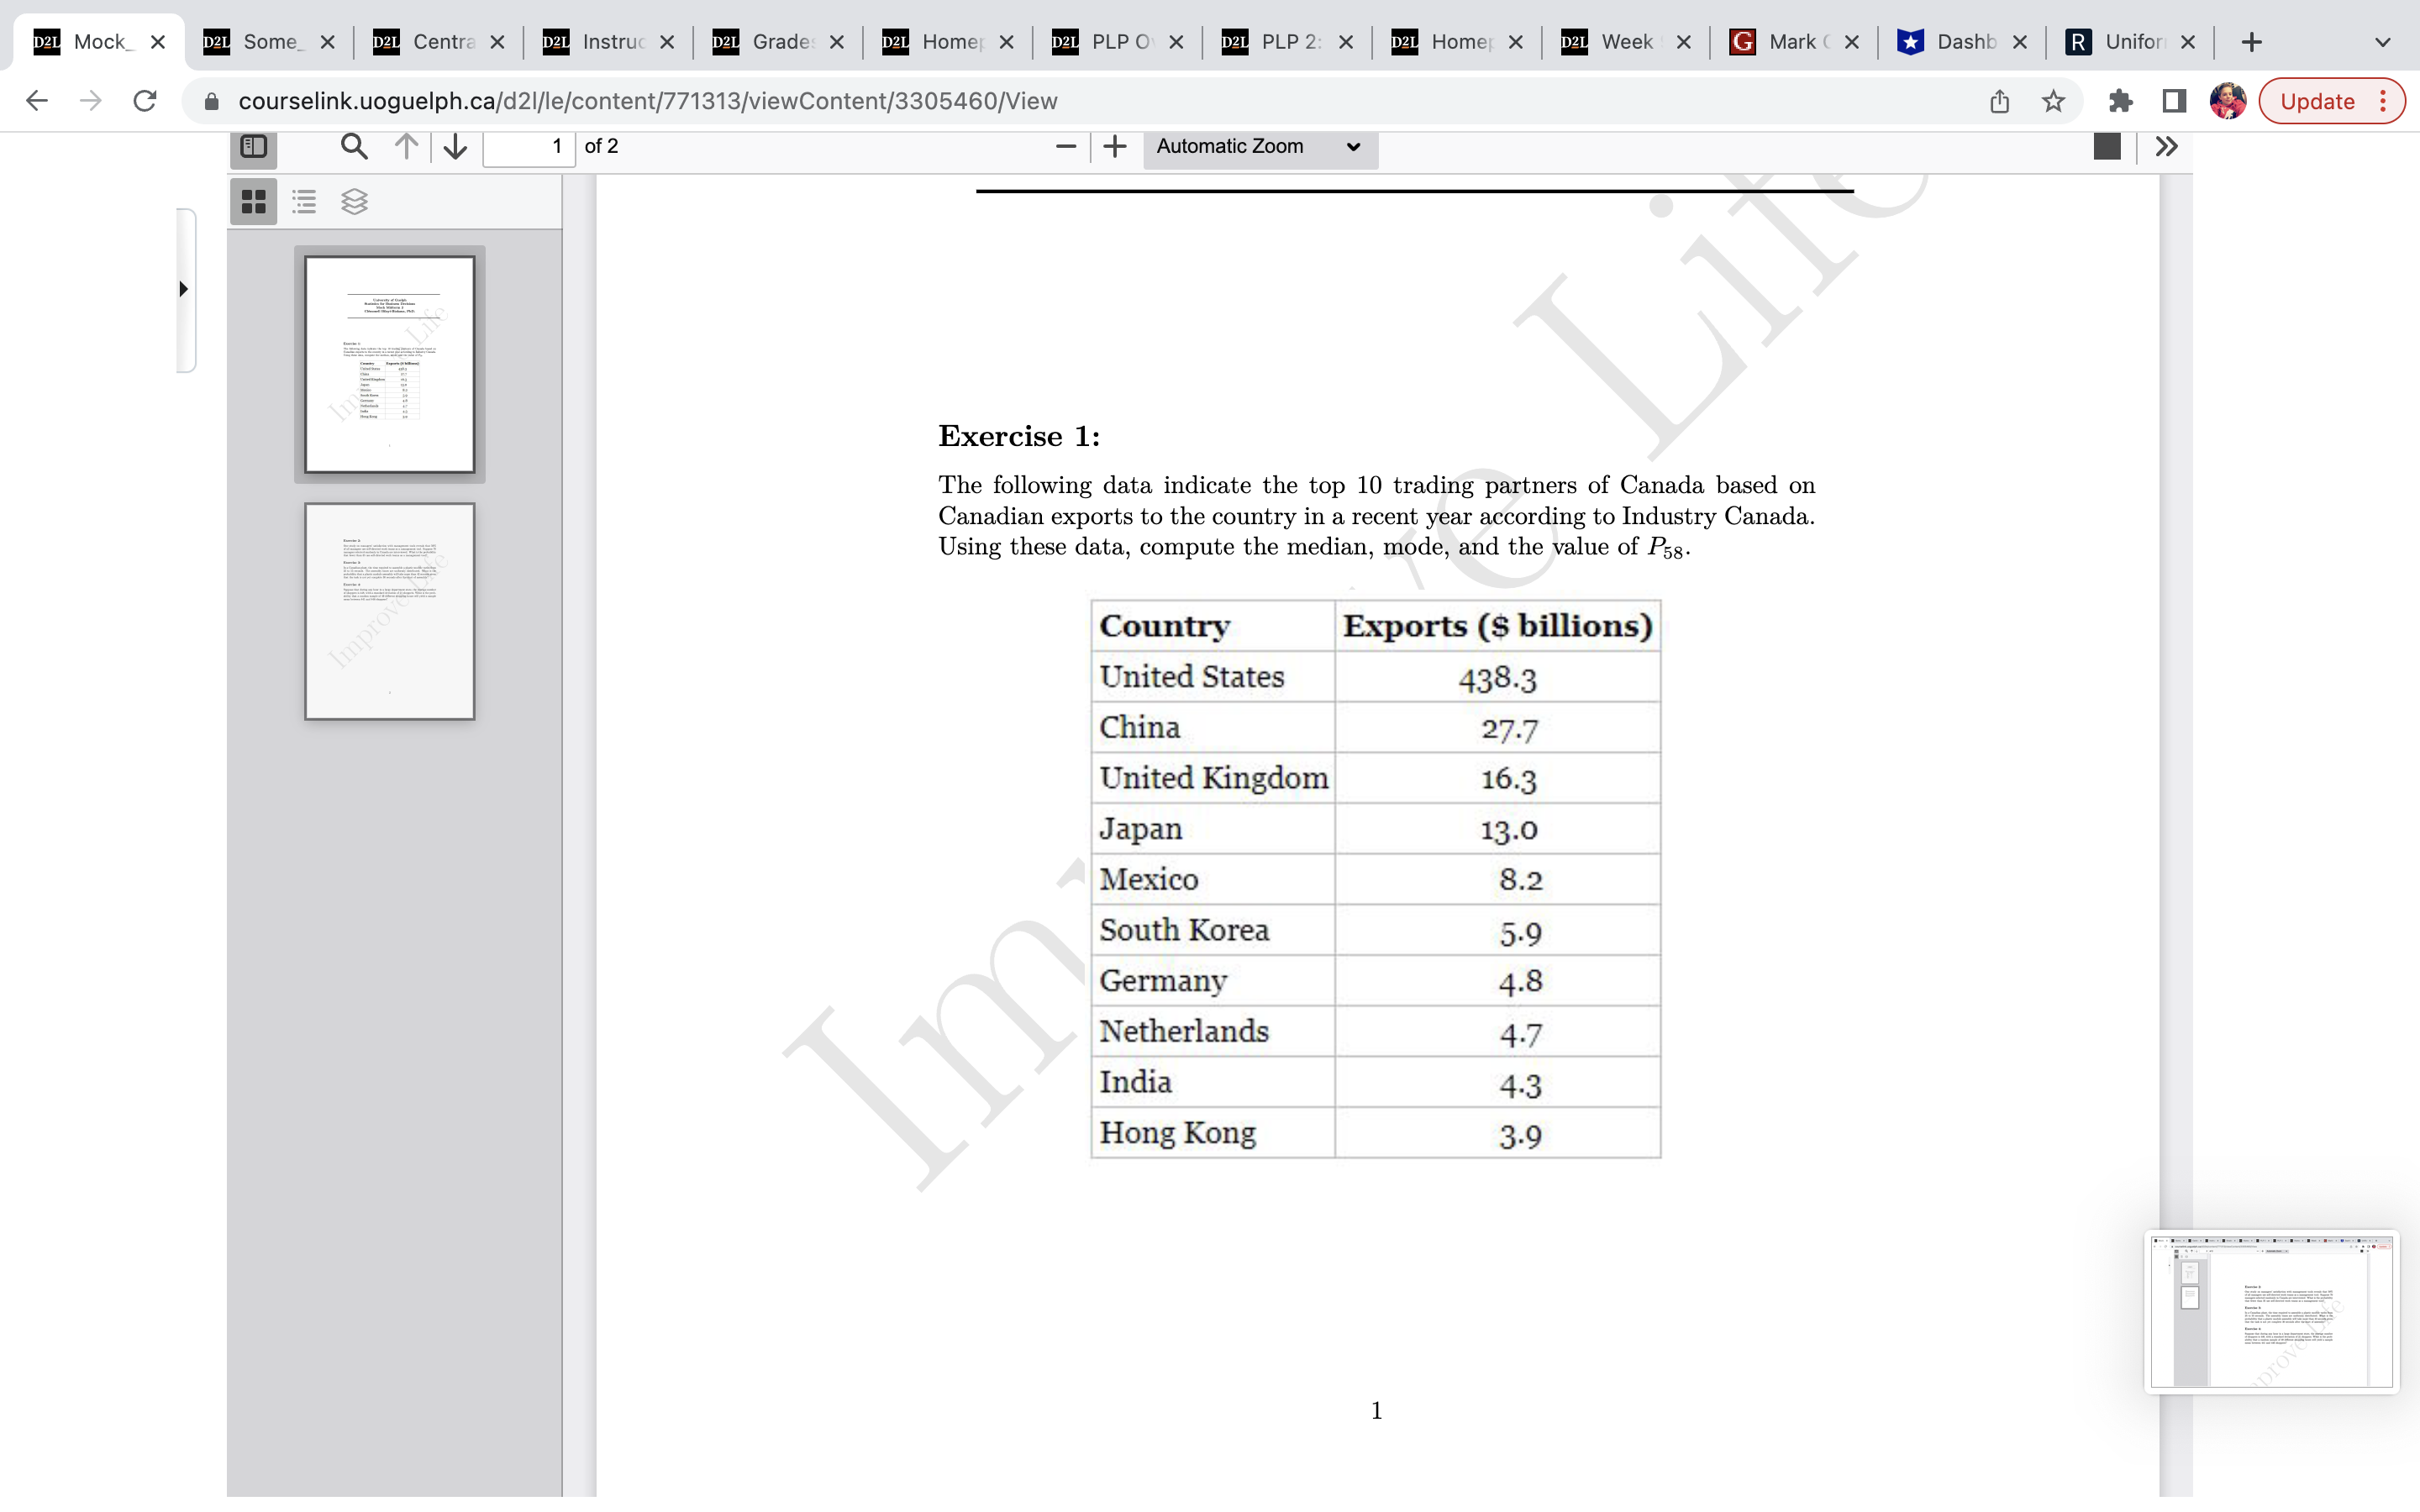Select the second page thumbnail

389,611
